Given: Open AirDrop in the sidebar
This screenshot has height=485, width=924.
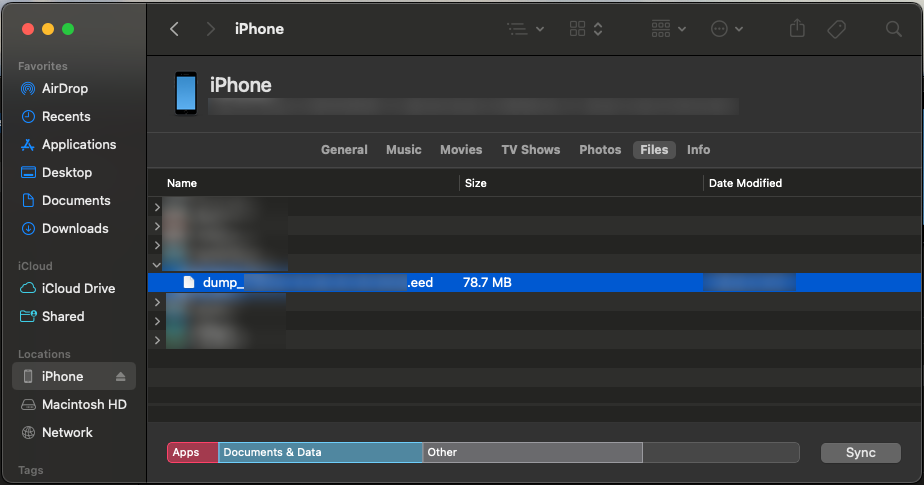Looking at the screenshot, I should [64, 88].
